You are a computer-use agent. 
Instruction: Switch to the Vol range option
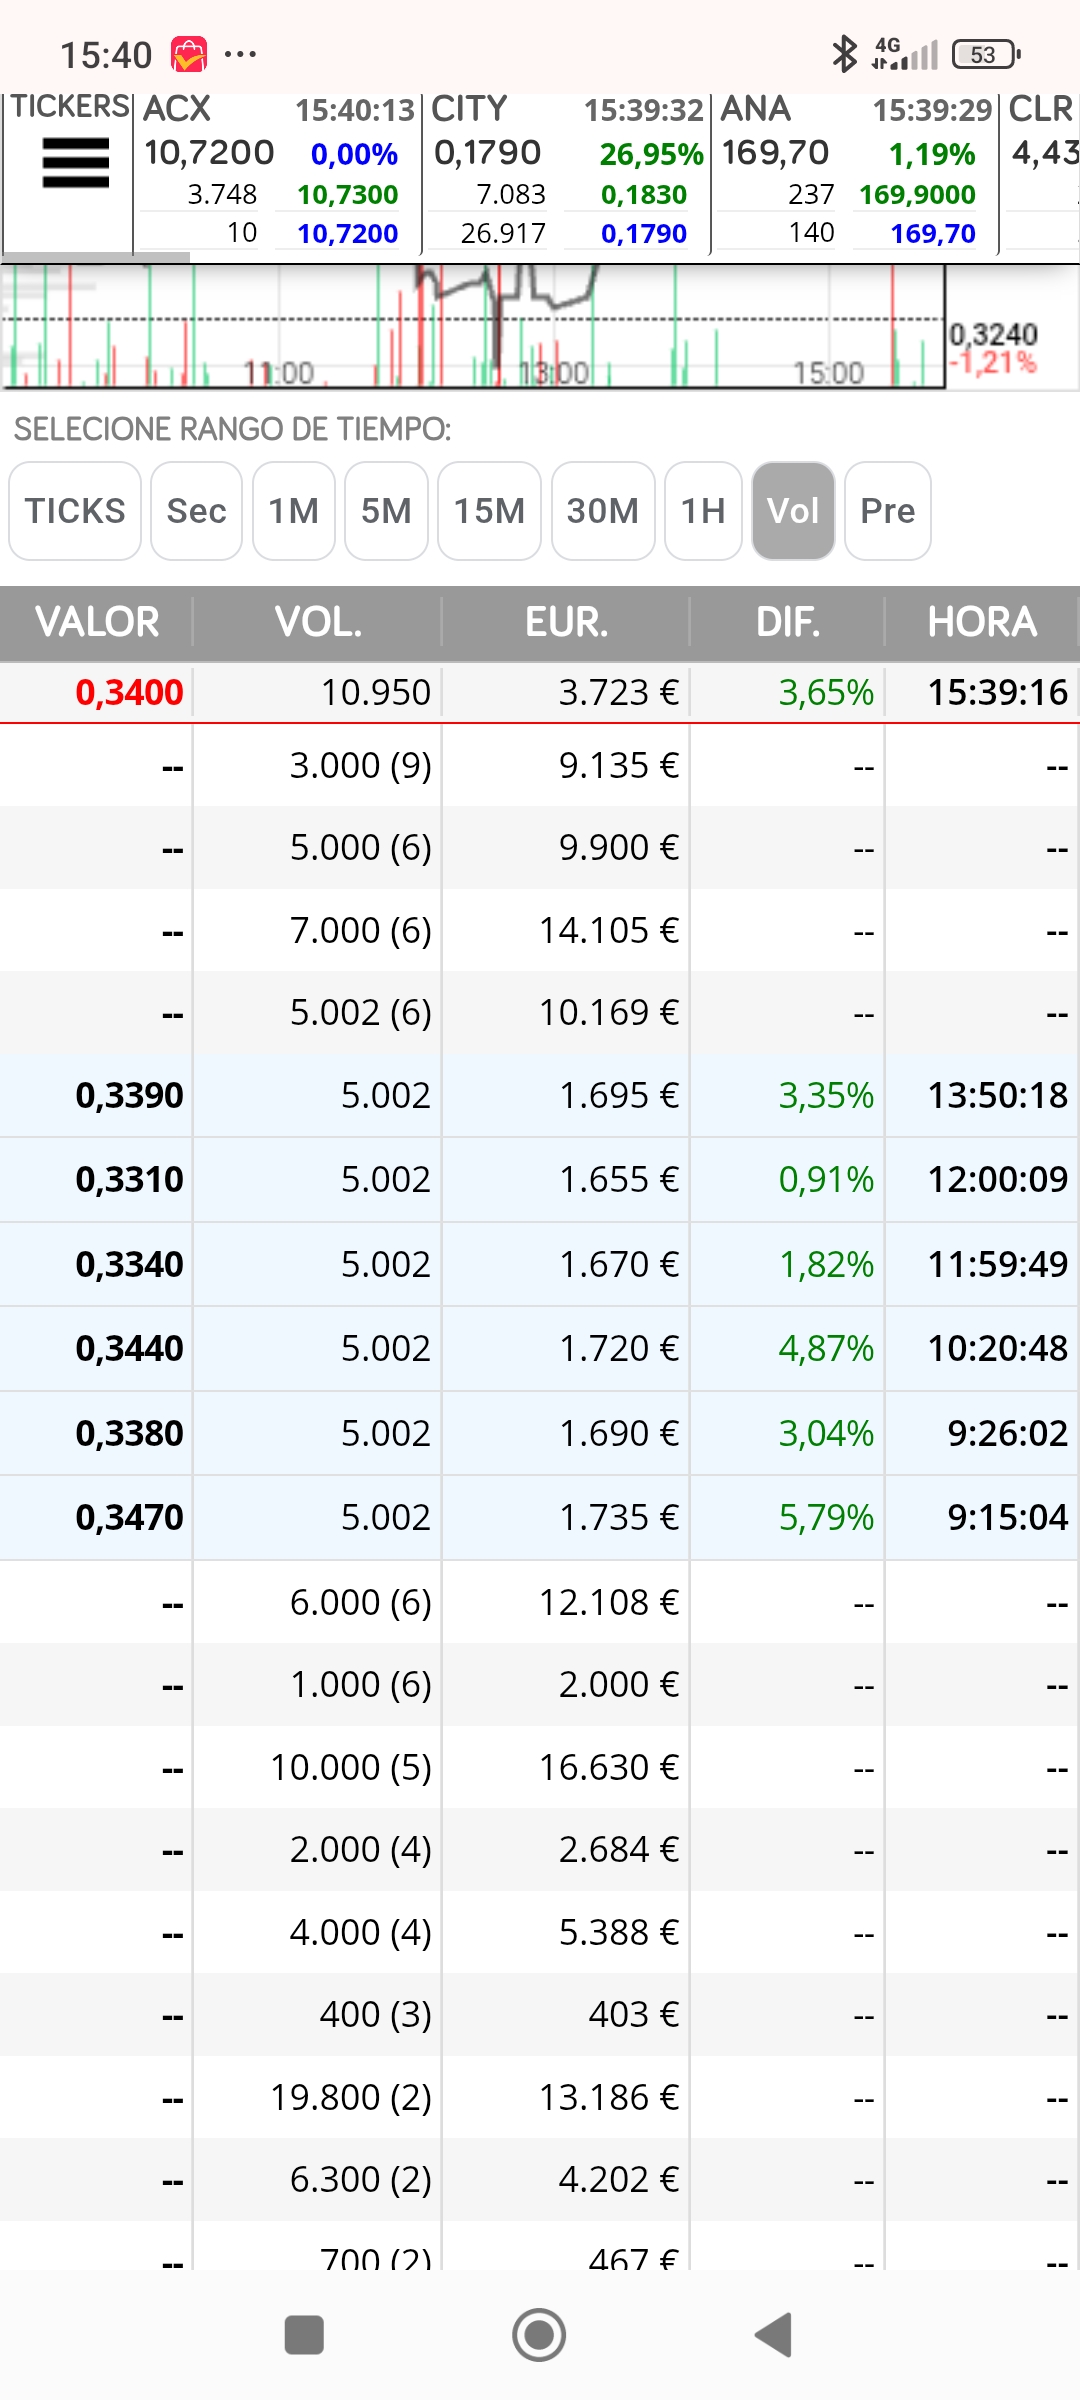pyautogui.click(x=793, y=511)
